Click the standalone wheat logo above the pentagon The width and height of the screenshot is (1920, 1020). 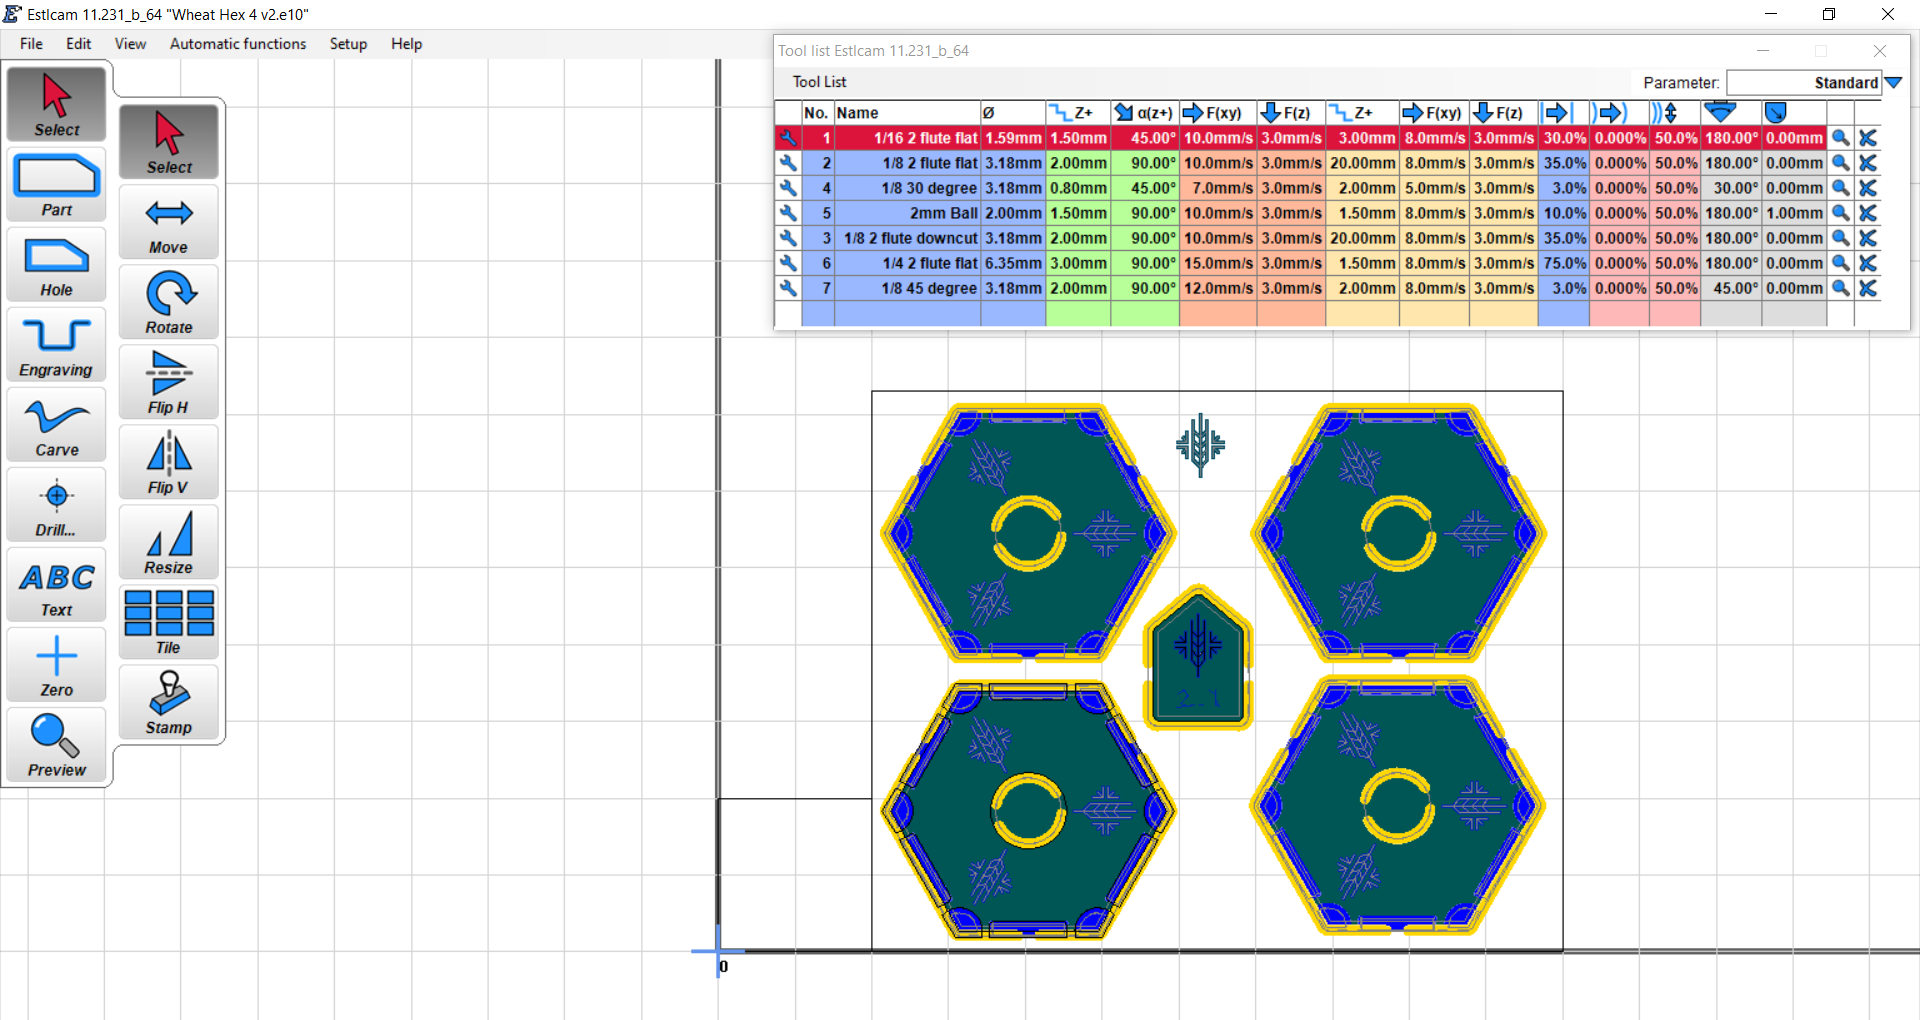coord(1200,444)
